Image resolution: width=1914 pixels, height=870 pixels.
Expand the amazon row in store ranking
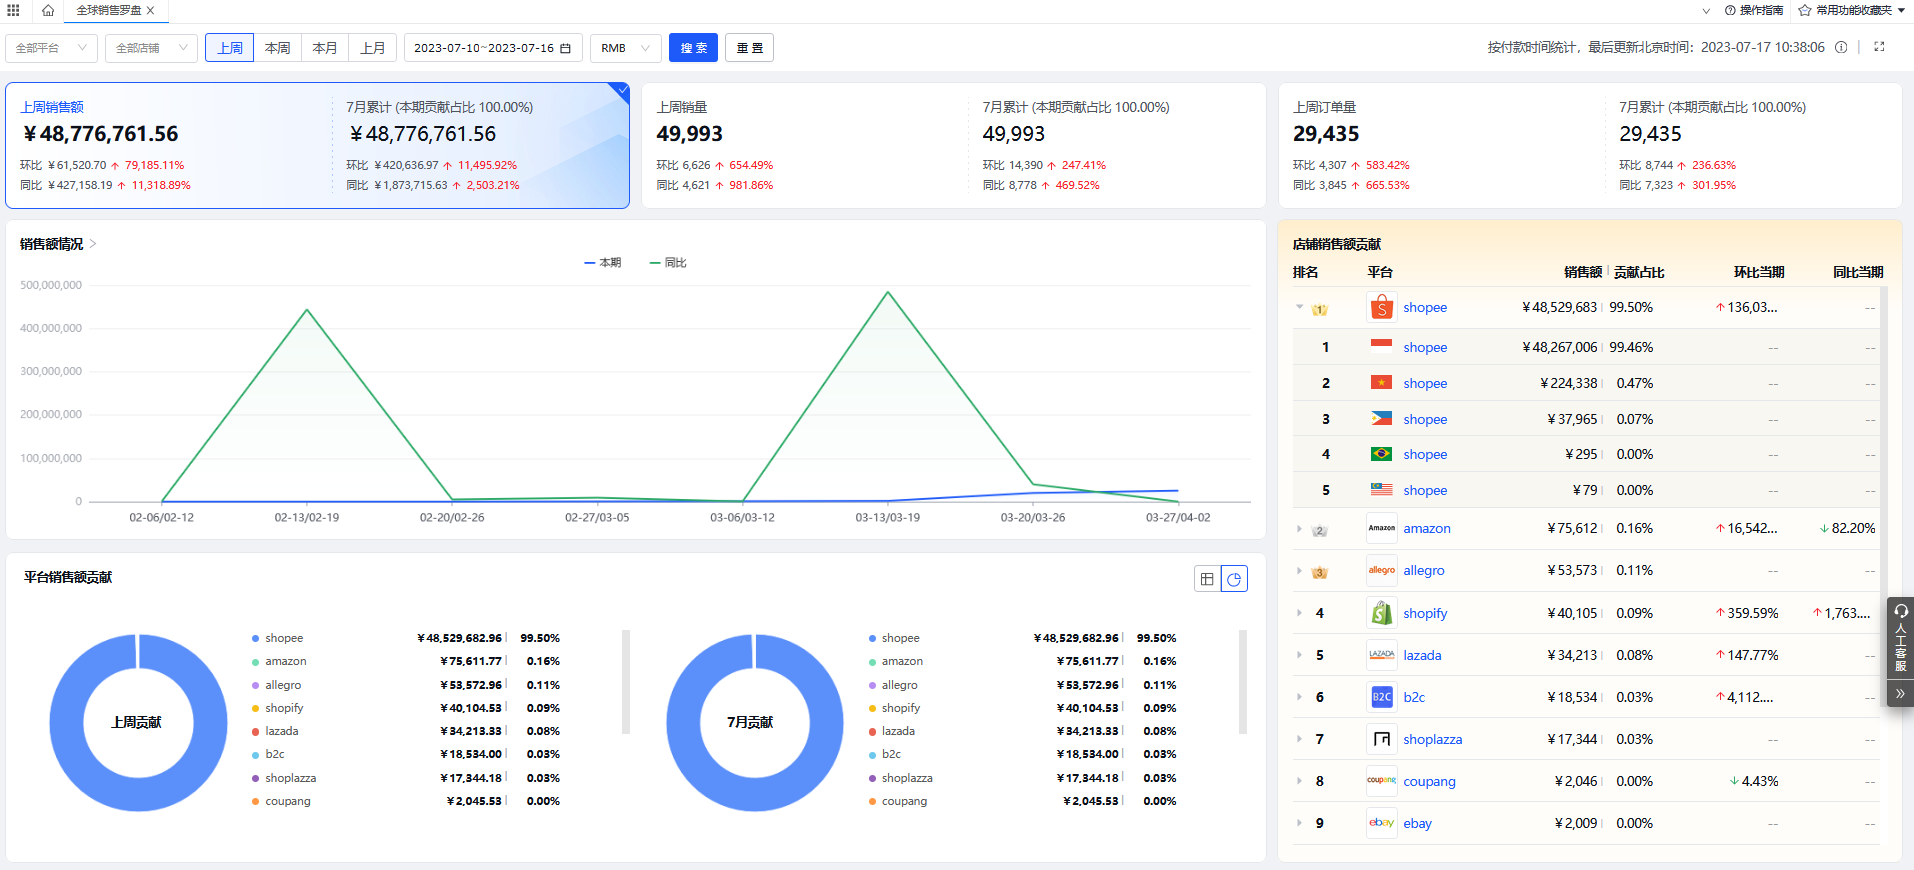point(1299,529)
